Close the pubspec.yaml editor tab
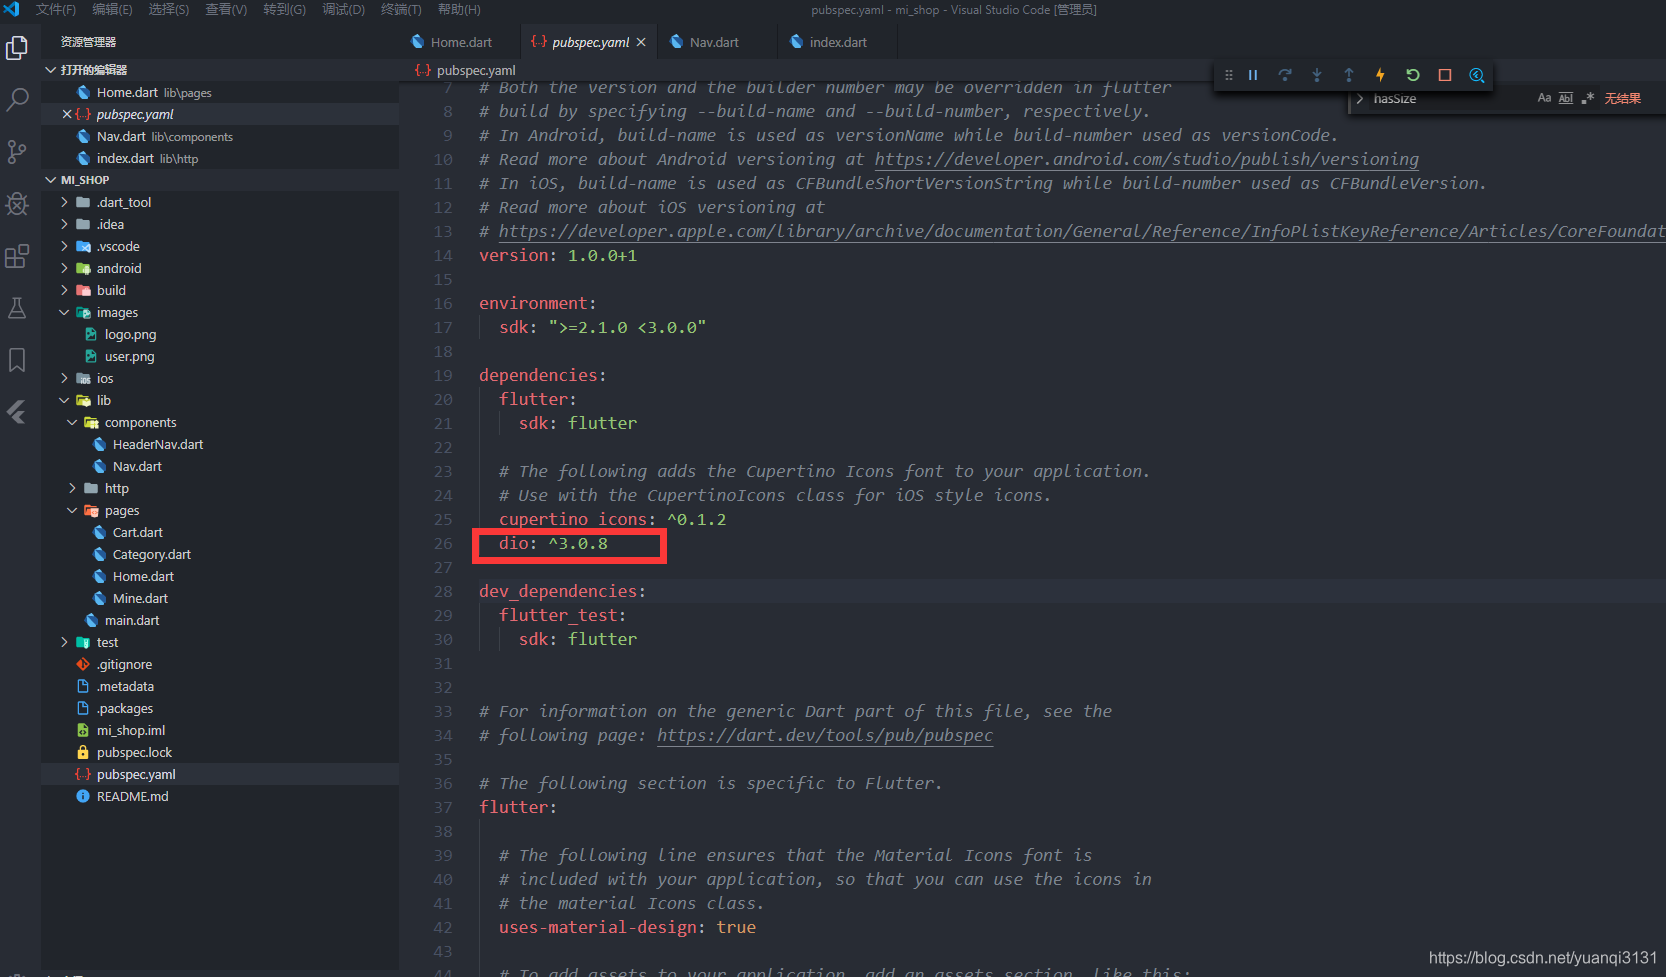Viewport: 1666px width, 977px height. point(641,42)
